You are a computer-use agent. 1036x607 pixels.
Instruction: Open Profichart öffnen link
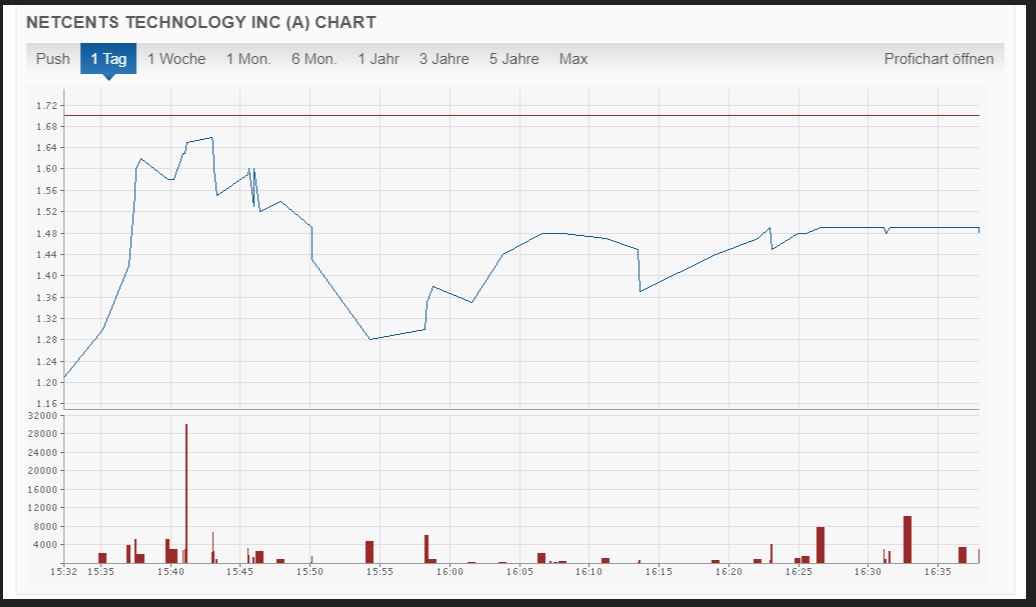pos(939,59)
